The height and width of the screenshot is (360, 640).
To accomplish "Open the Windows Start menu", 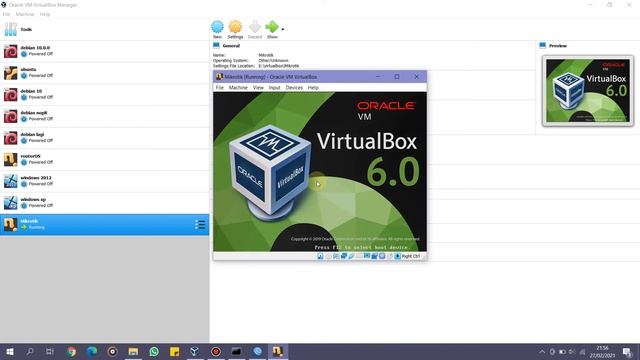I will (10, 351).
